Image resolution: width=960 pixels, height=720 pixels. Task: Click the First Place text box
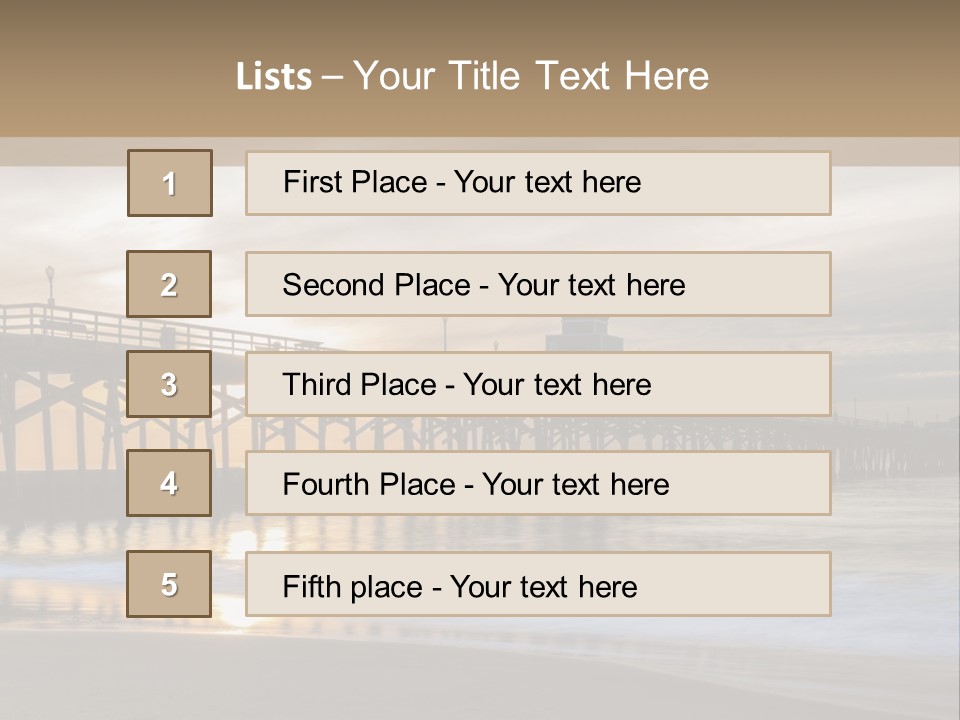click(538, 183)
